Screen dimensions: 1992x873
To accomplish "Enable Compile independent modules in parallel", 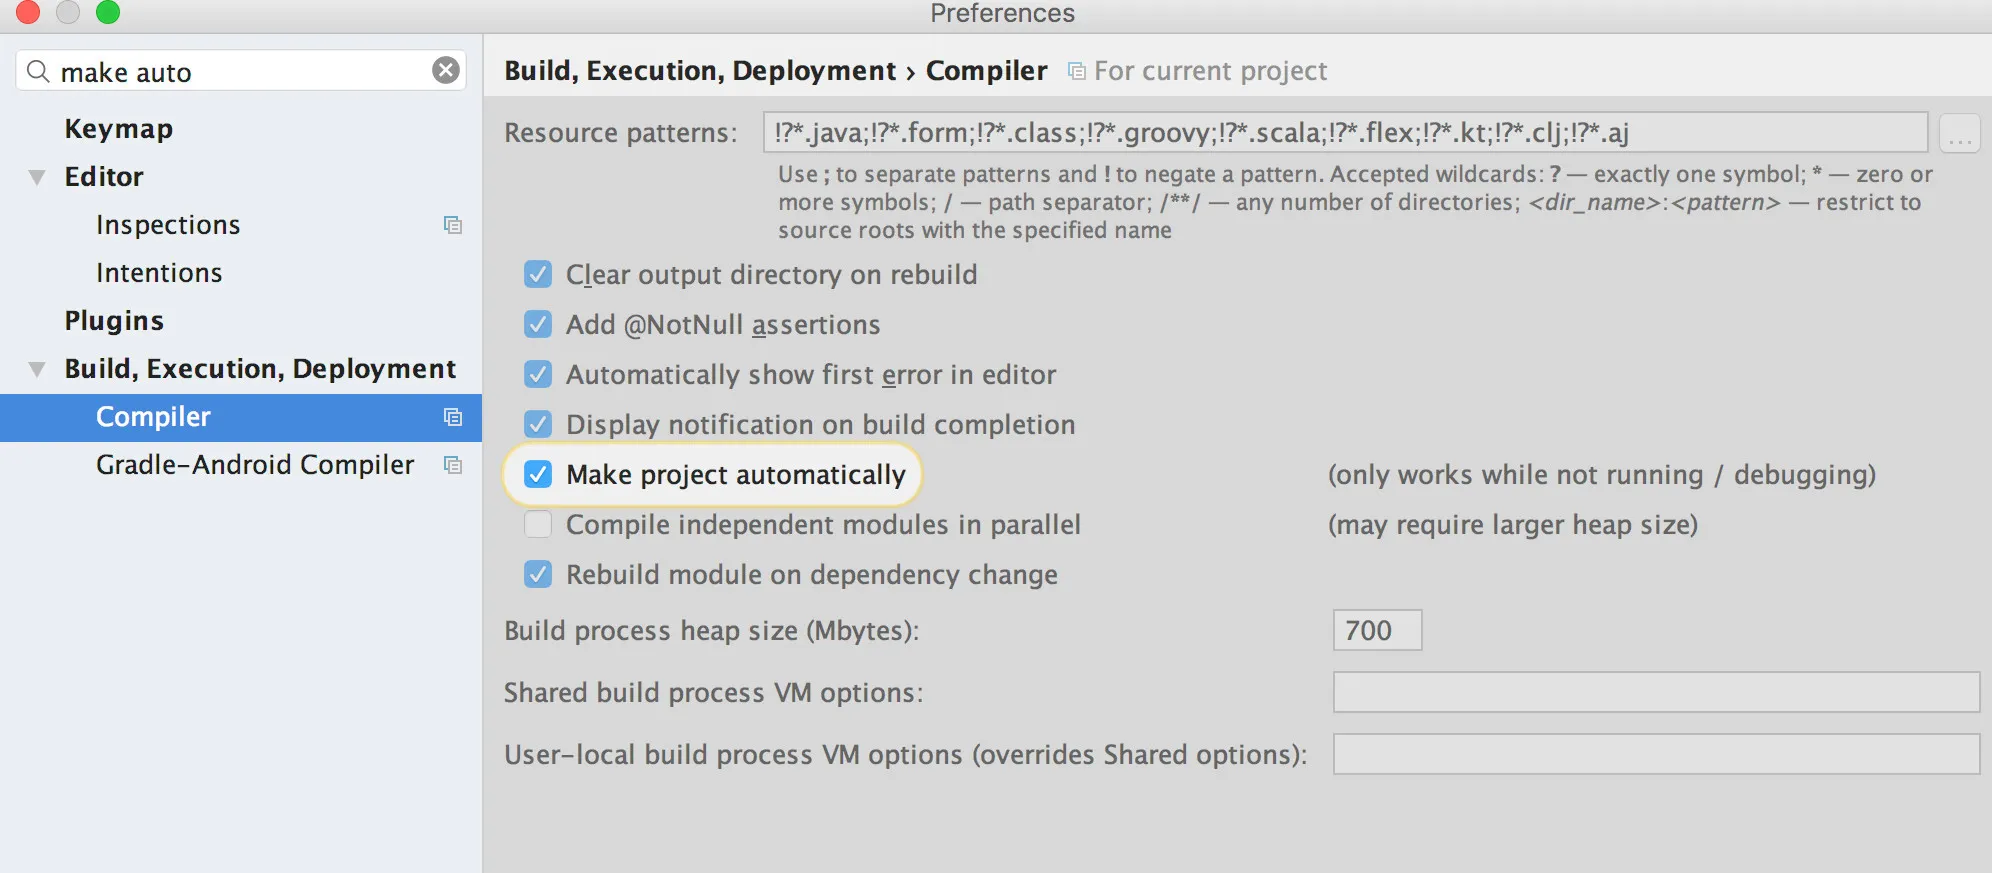I will point(538,524).
